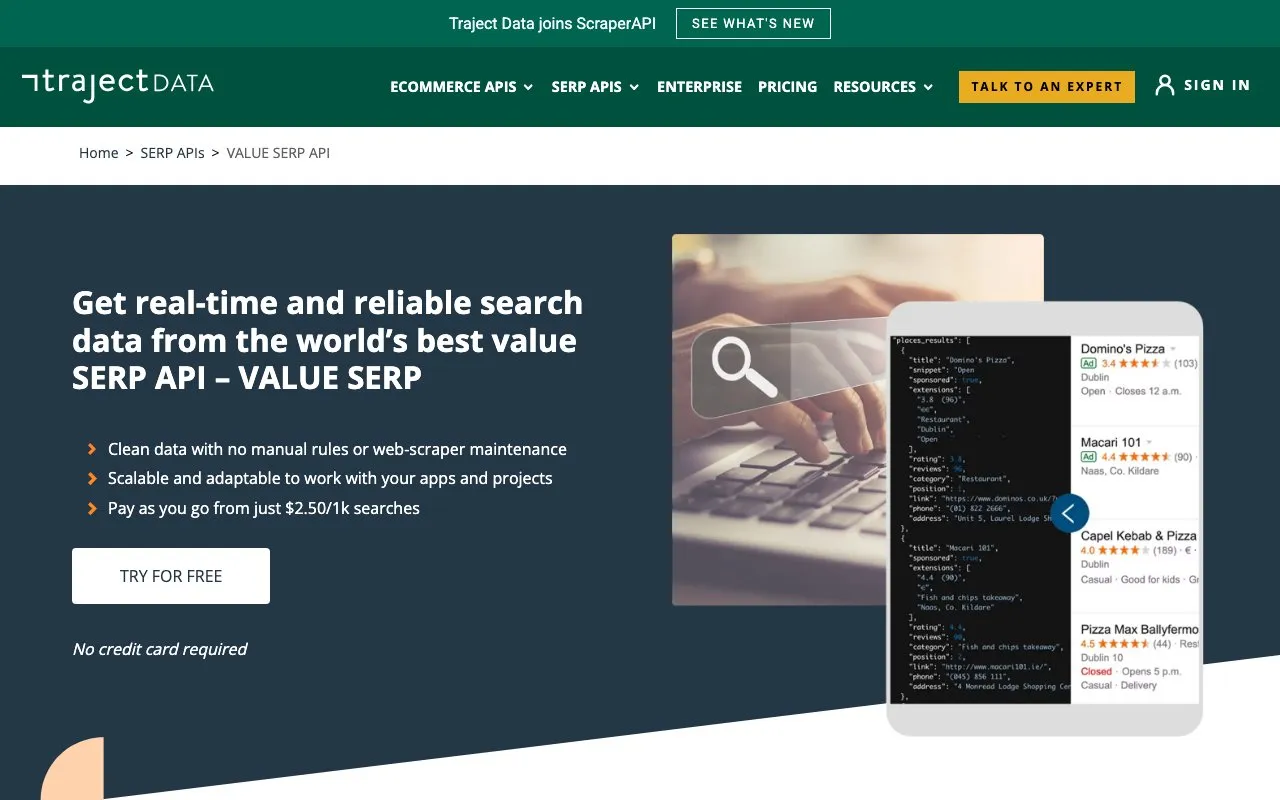The height and width of the screenshot is (800, 1280).
Task: Click the previous-slide arrow on the phone mockup
Action: coord(1069,513)
